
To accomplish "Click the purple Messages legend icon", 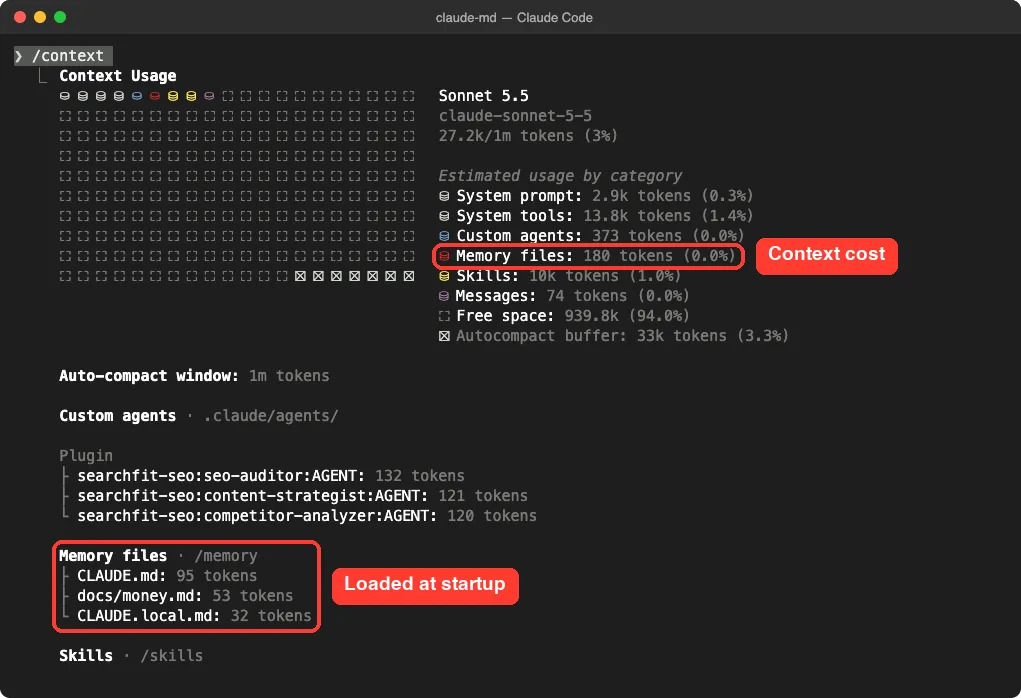I will (x=444, y=296).
